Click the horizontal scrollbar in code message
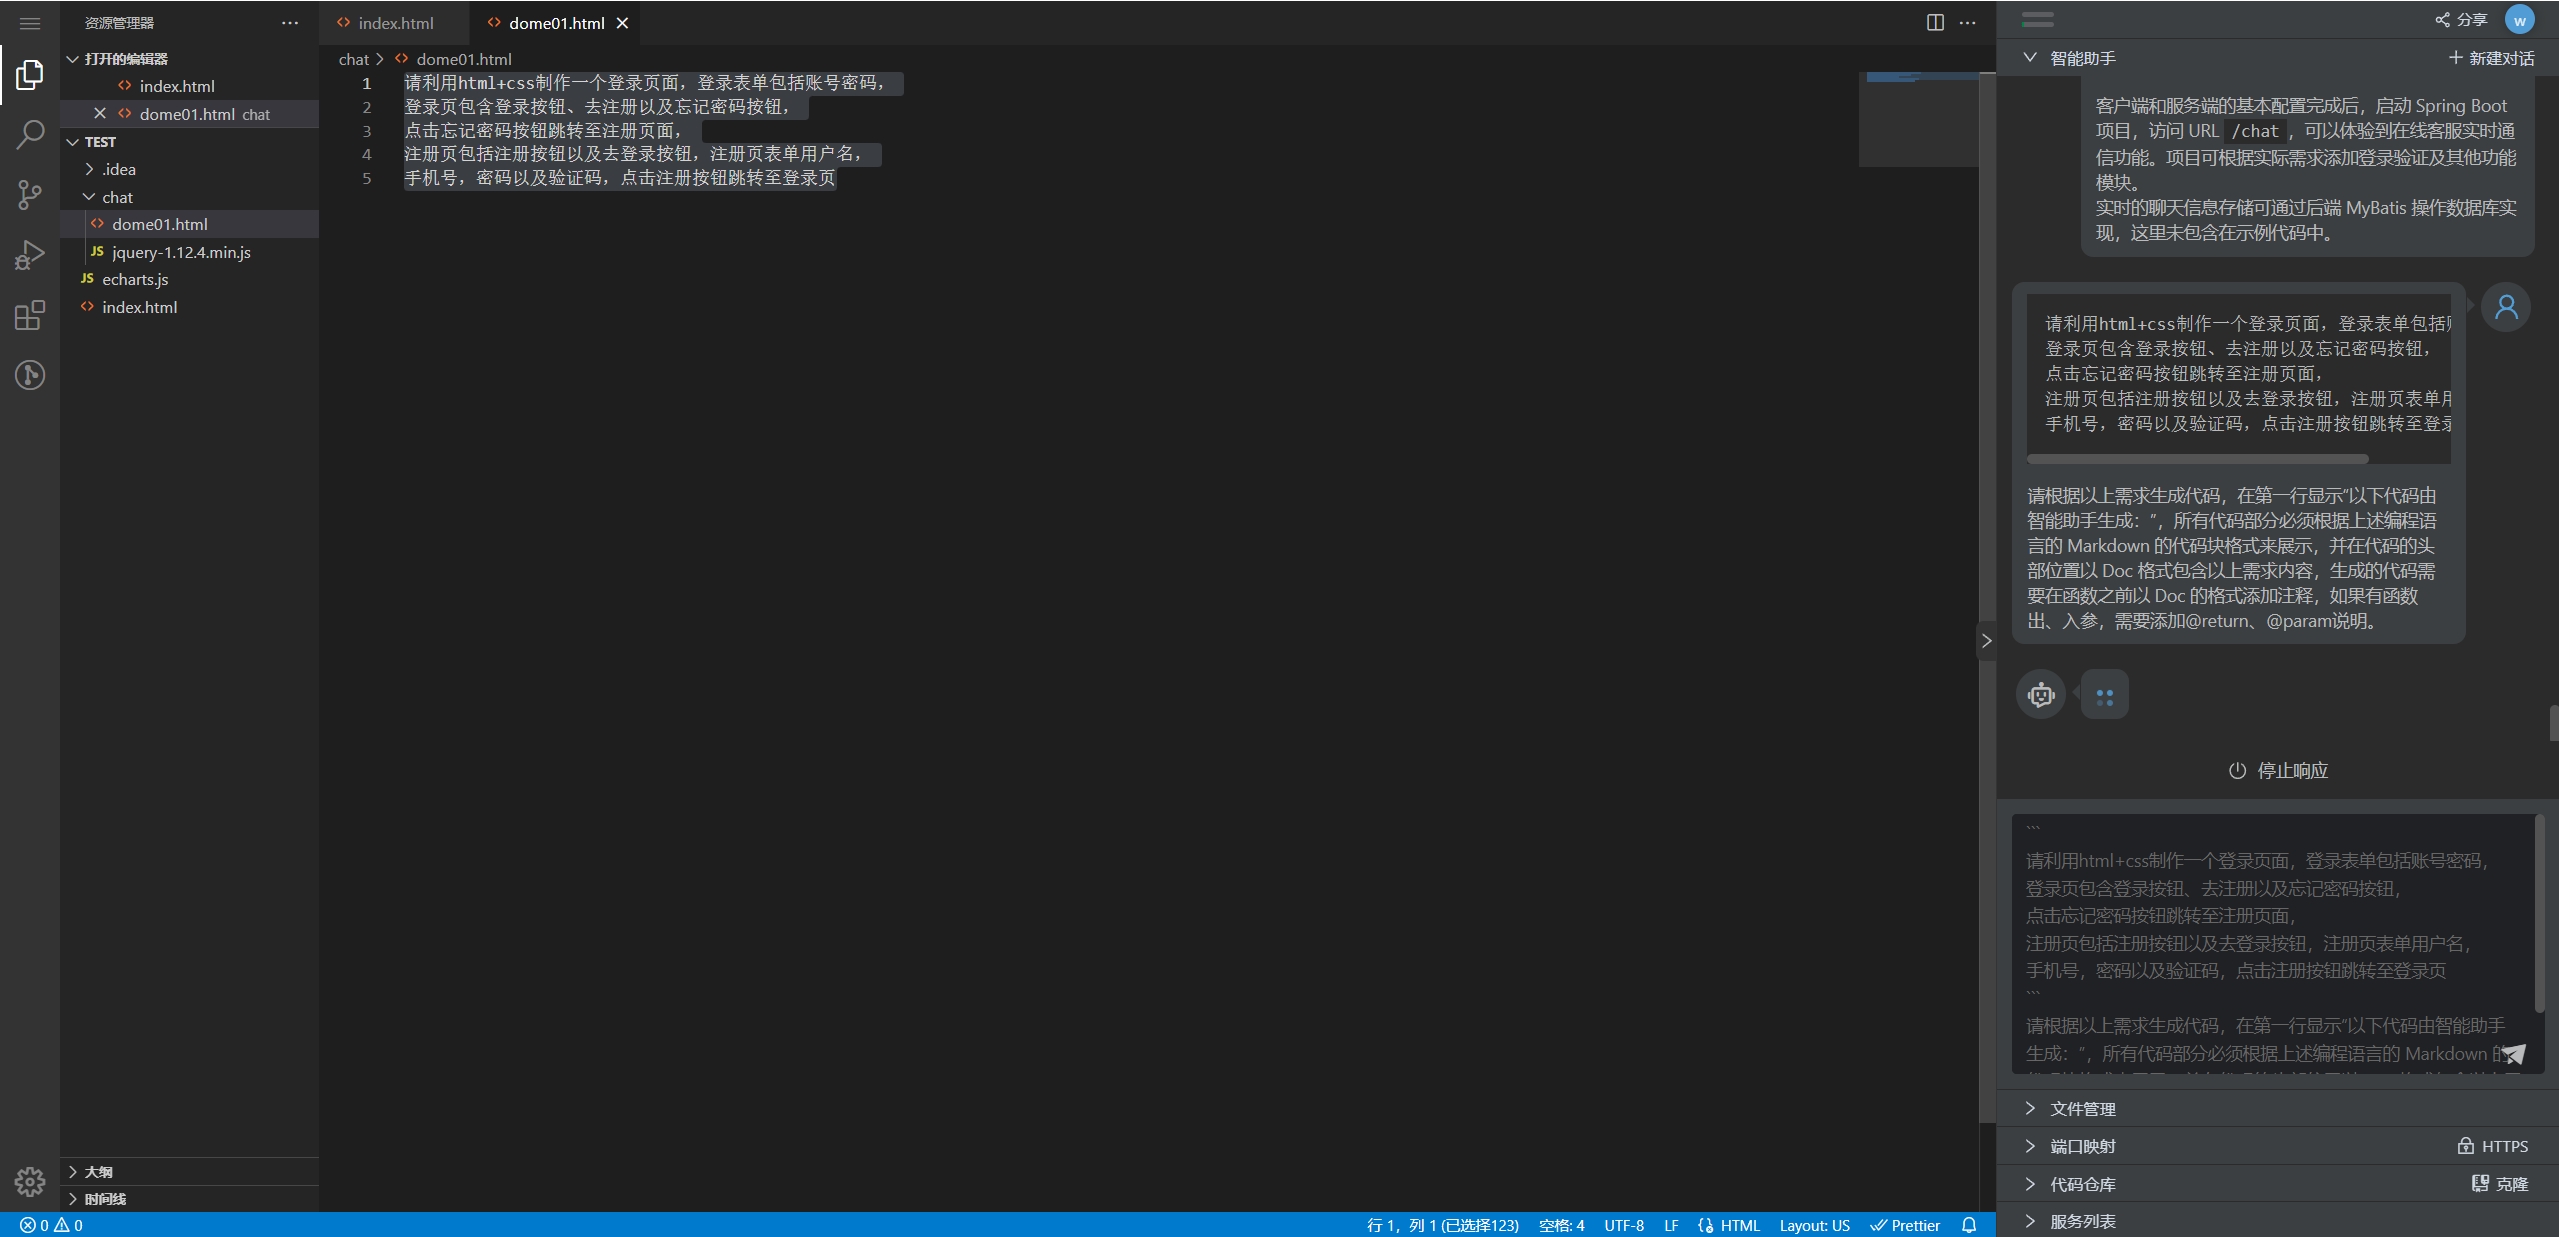The height and width of the screenshot is (1237, 2559). [x=2197, y=459]
